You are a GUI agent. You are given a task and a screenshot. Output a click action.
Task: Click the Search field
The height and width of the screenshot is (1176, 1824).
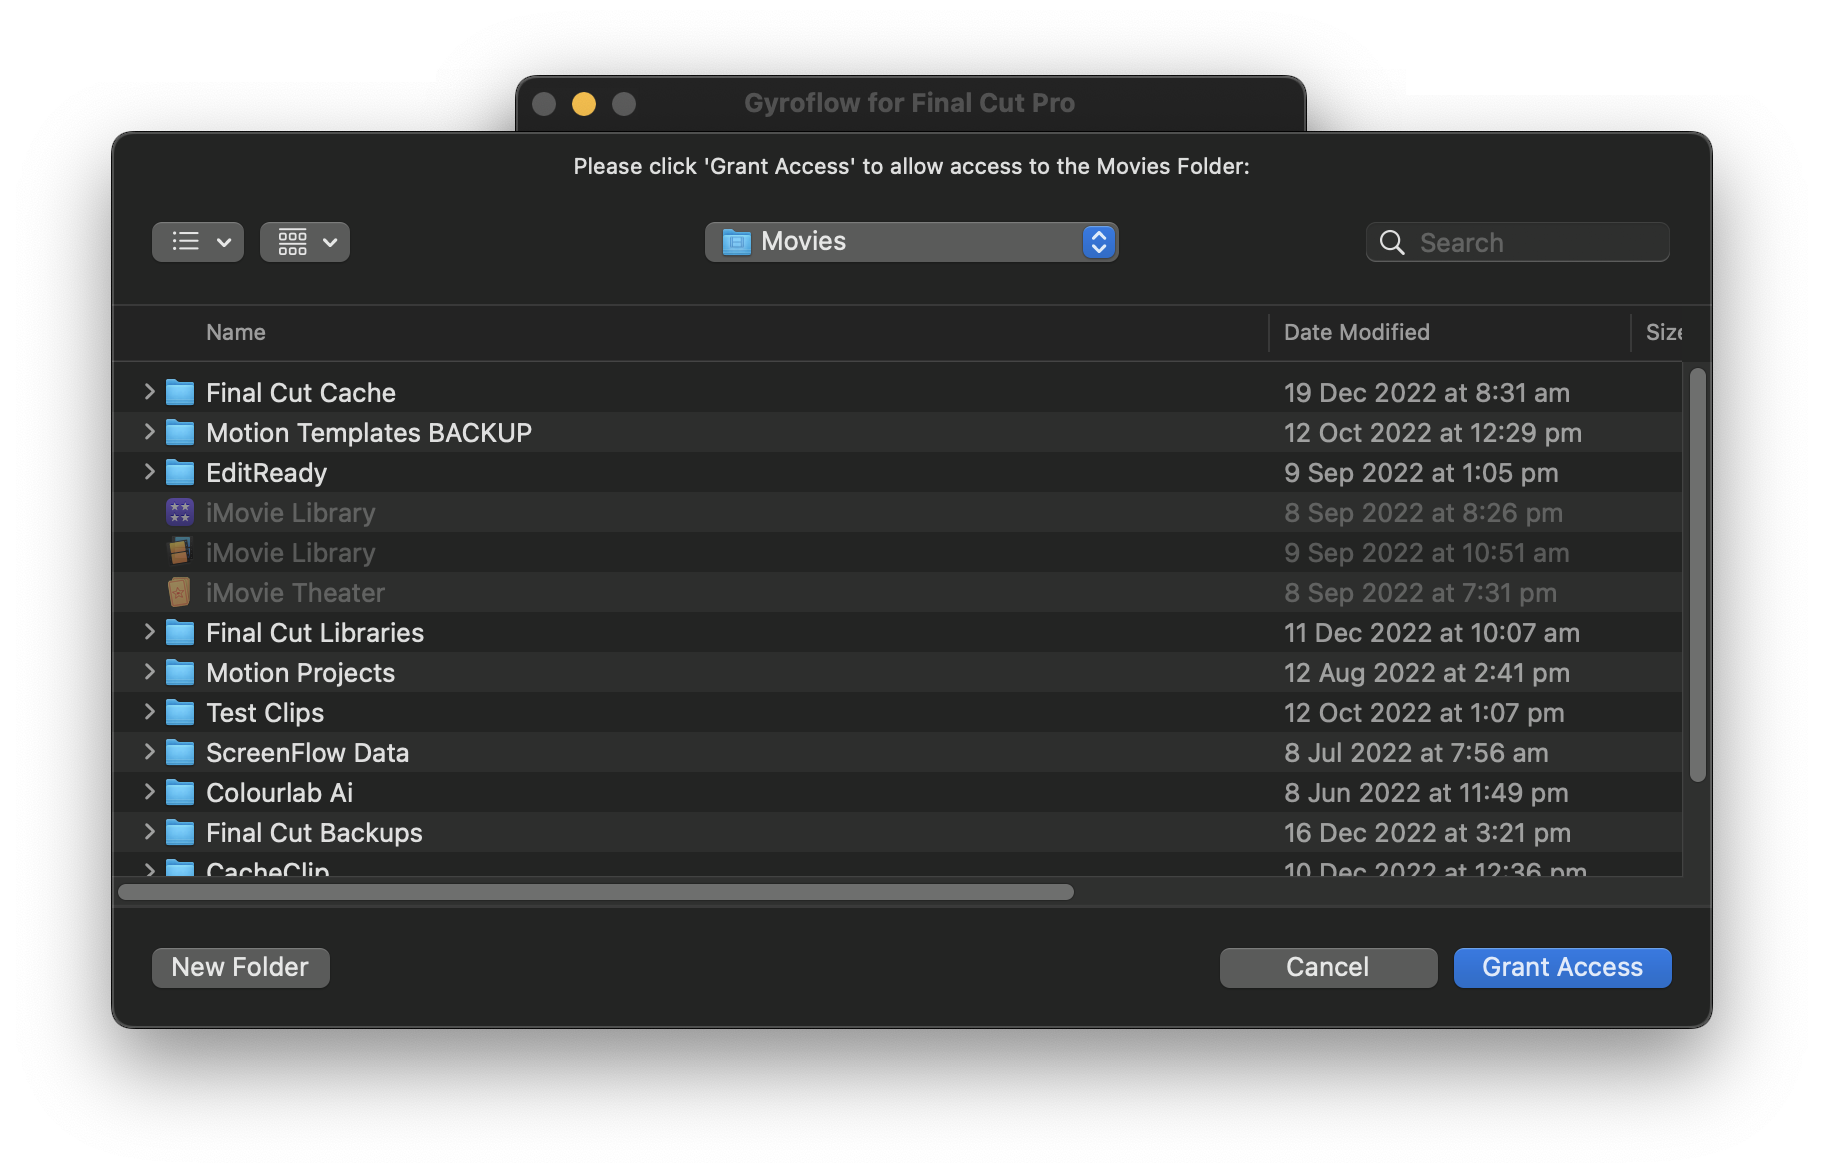(1517, 242)
